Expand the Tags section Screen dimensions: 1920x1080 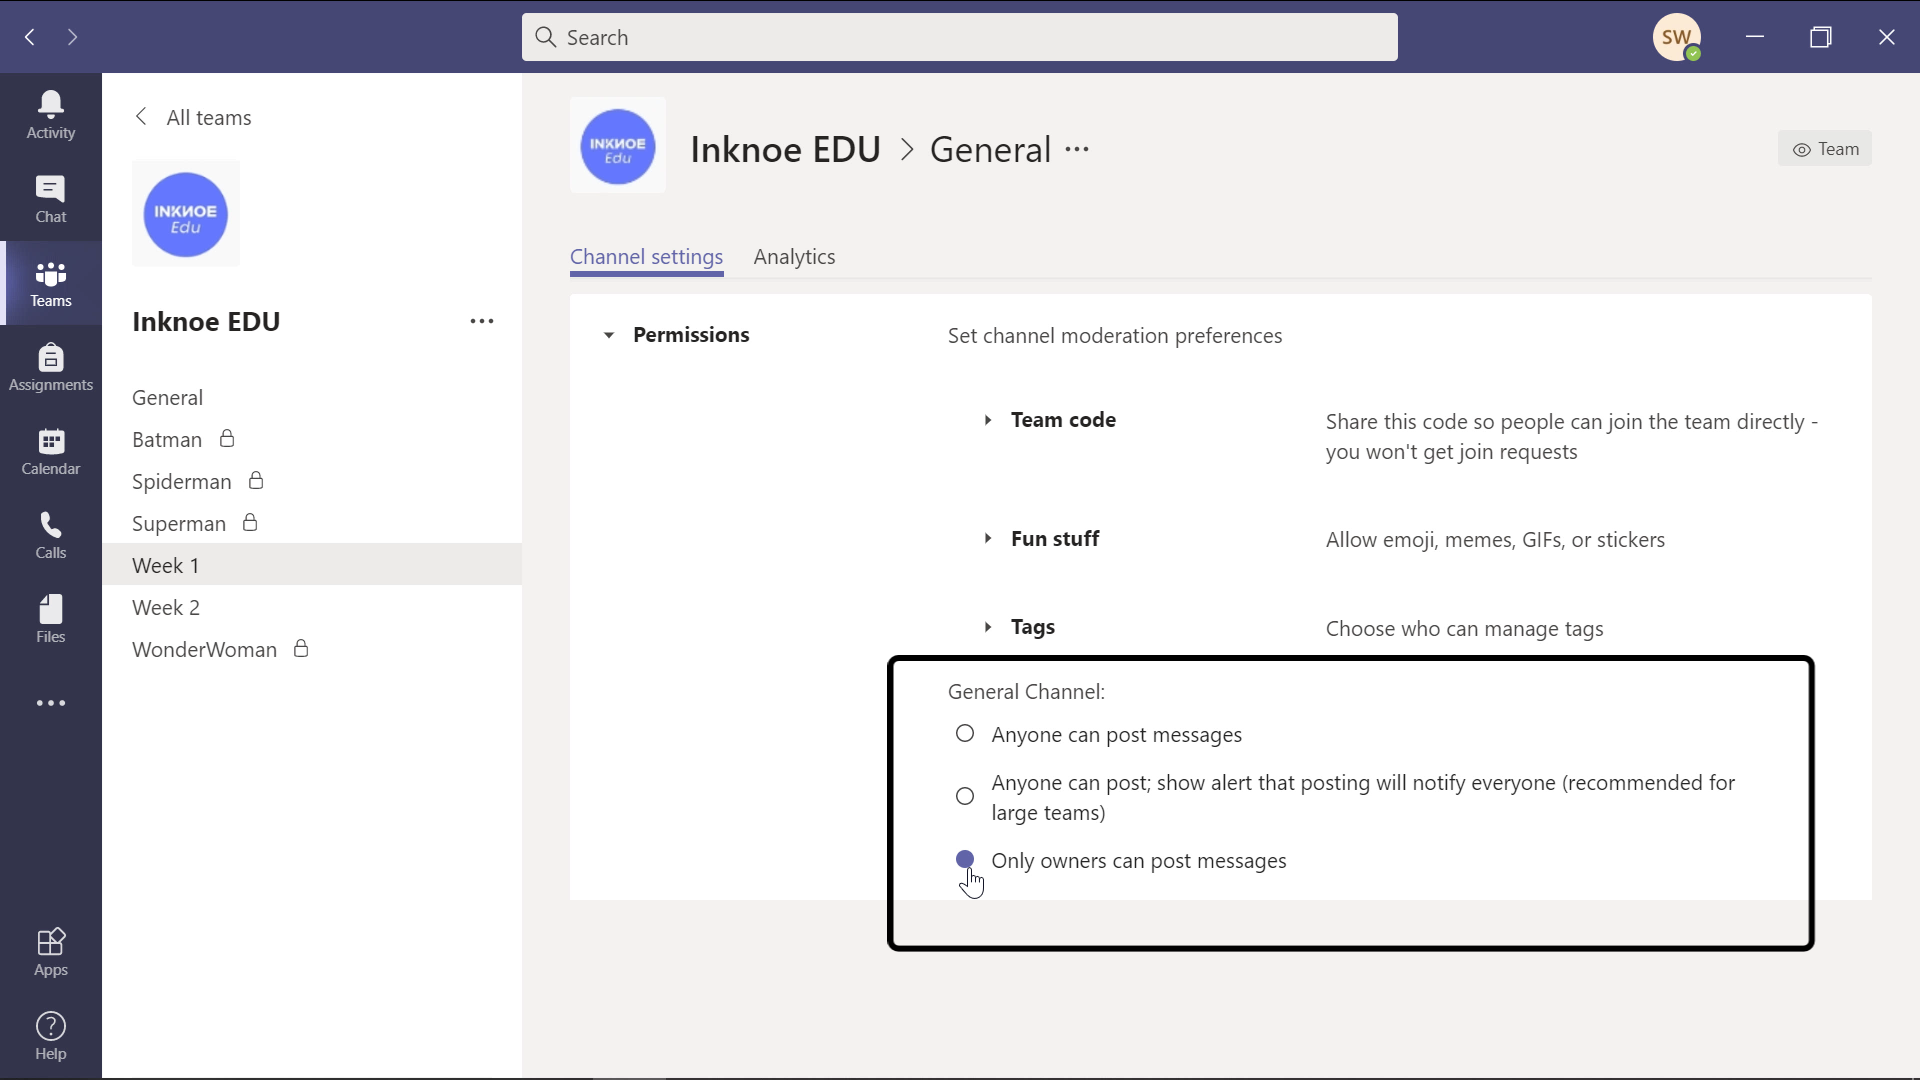click(988, 626)
